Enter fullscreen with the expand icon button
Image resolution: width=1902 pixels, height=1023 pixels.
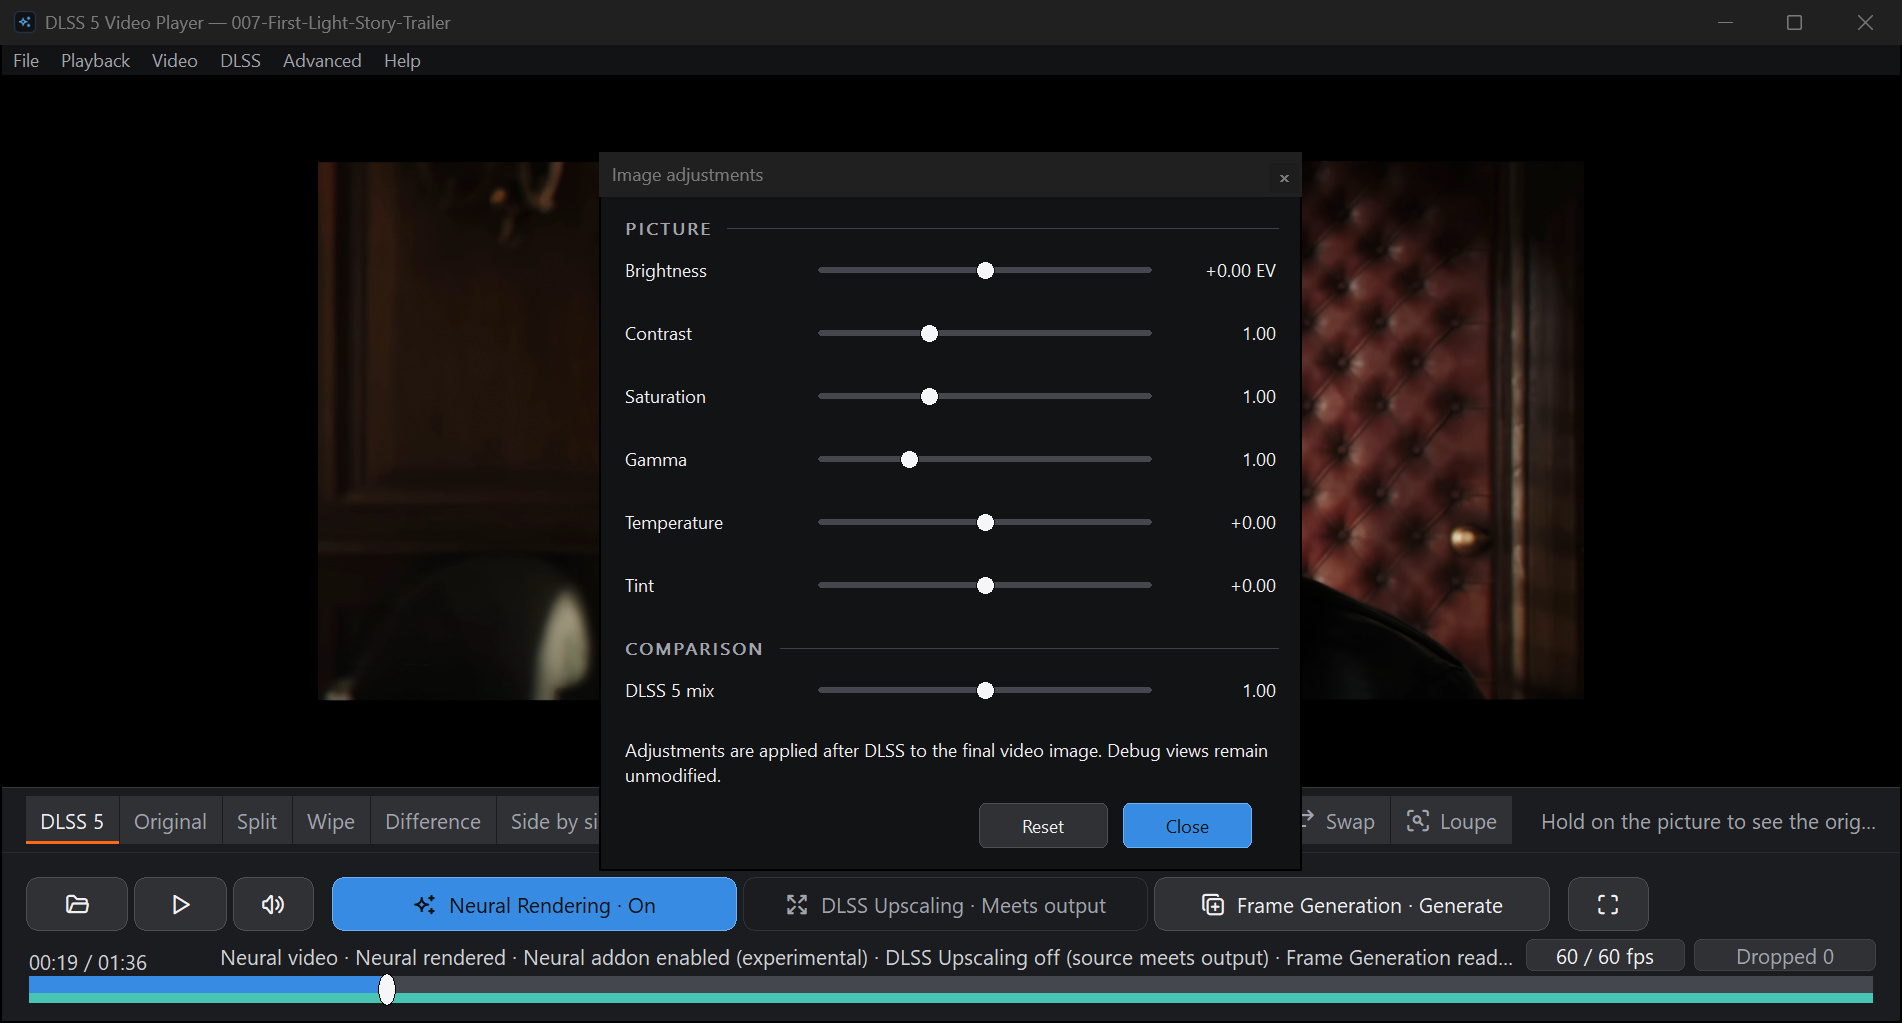(1608, 904)
